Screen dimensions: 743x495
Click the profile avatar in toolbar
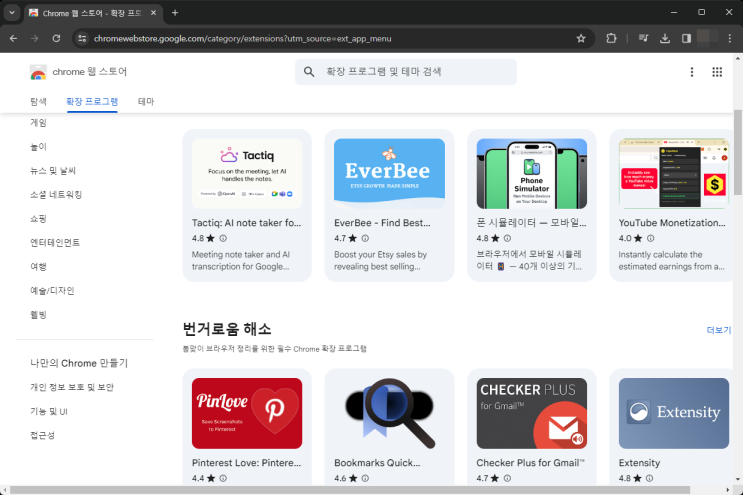tap(707, 37)
